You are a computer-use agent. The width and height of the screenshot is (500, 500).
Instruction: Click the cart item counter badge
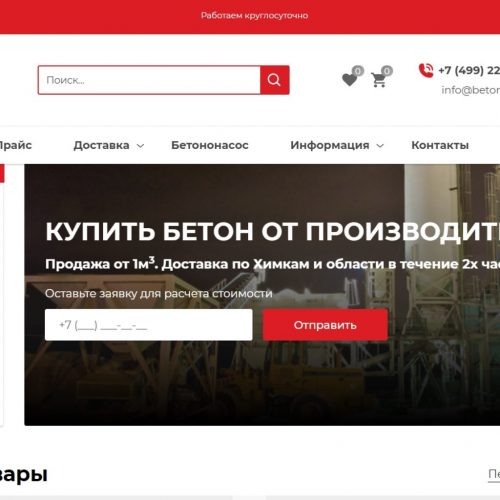click(x=387, y=71)
